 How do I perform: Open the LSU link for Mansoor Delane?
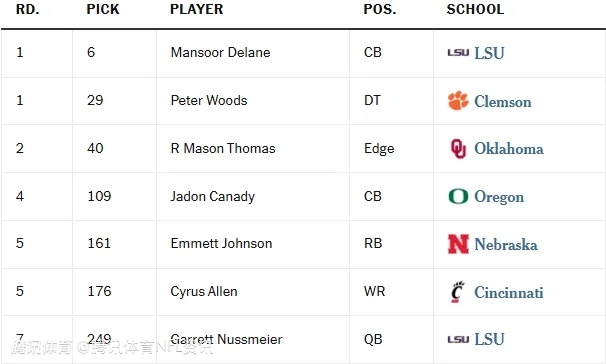coord(489,53)
